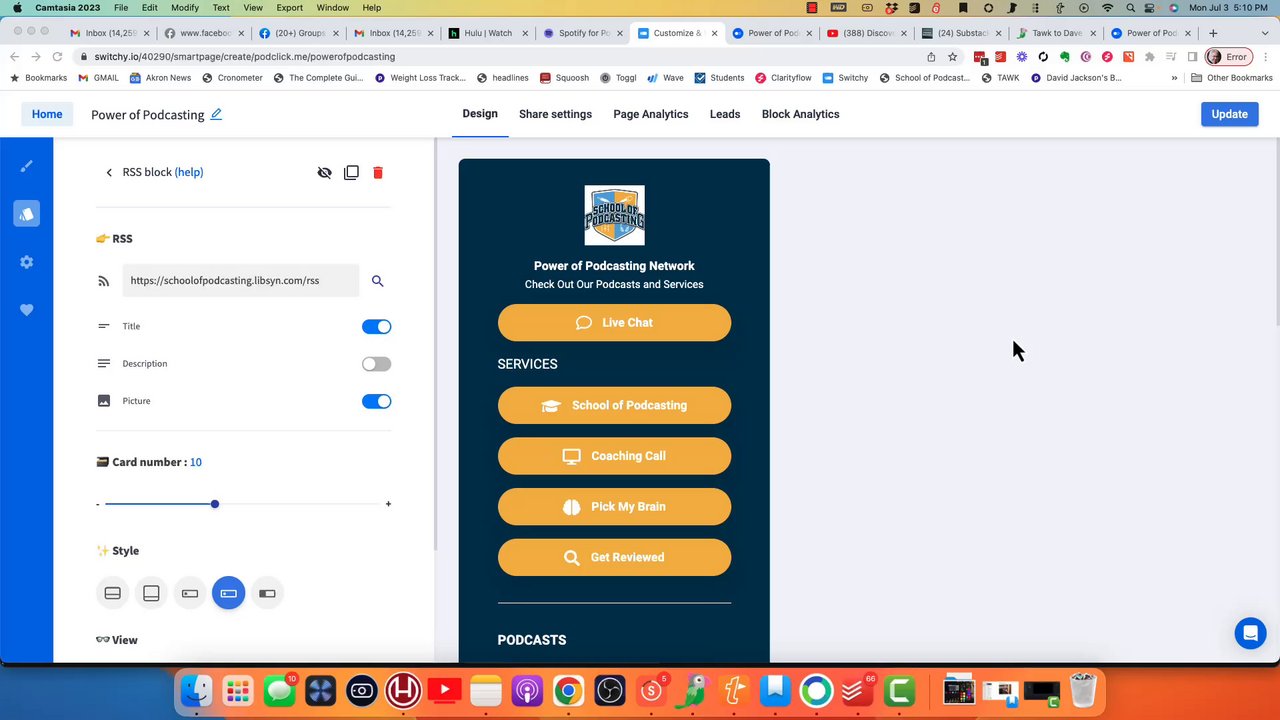Go back from RSS block panel
1280x720 pixels.
[x=109, y=173]
